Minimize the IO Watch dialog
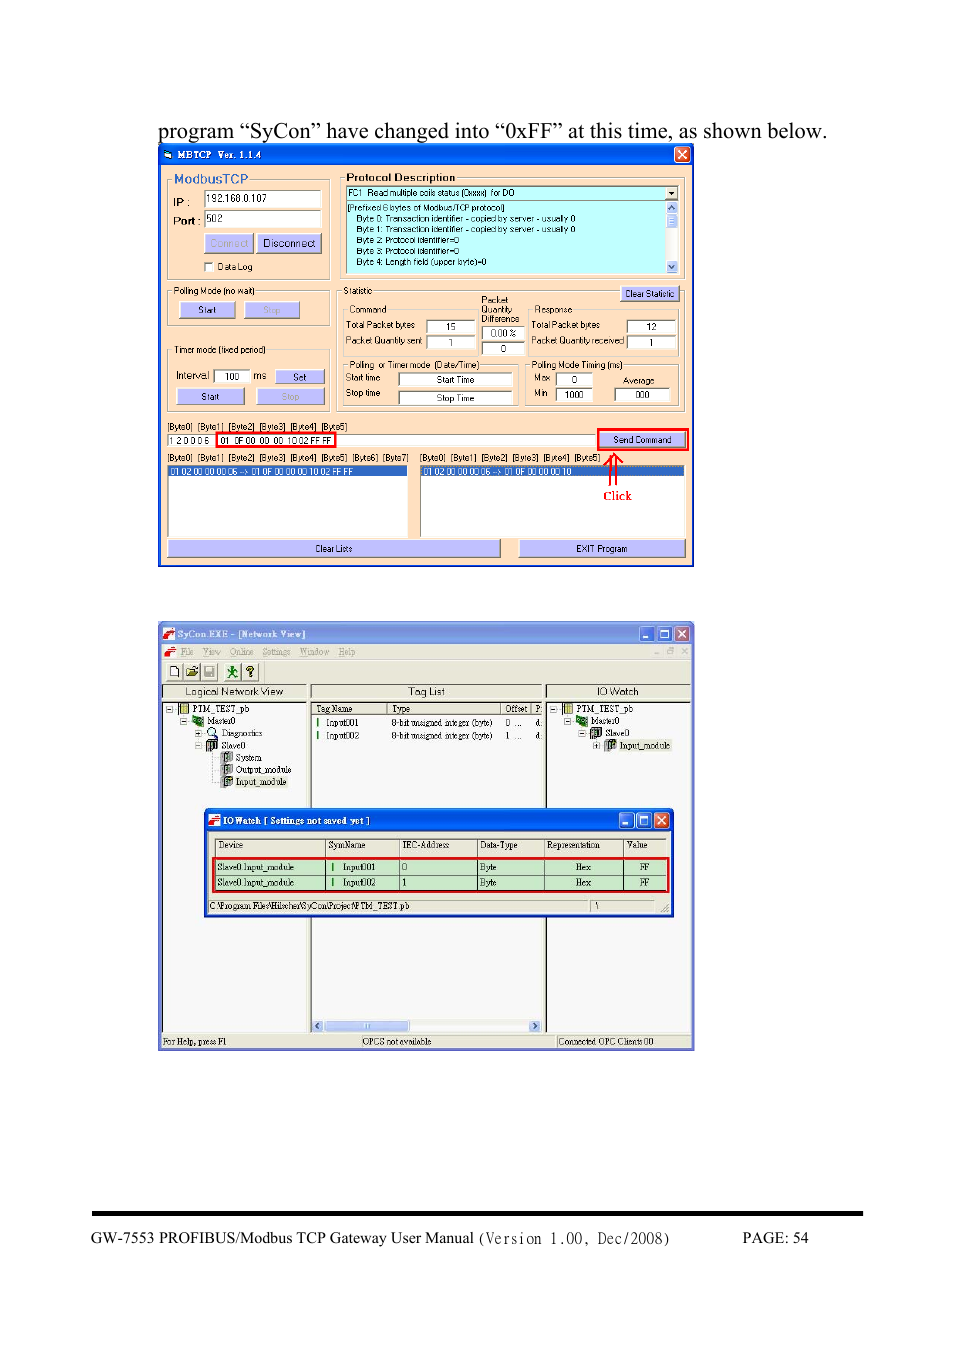This screenshot has width=954, height=1350. click(627, 821)
